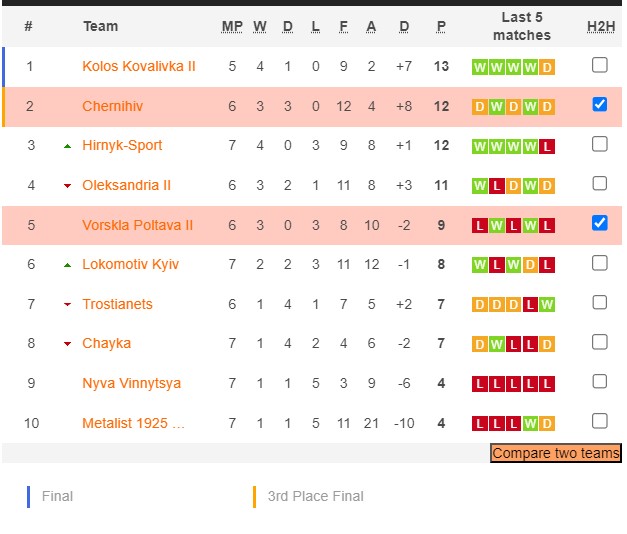Open the Metalist 1925 team link
The image size is (627, 534).
tap(133, 423)
